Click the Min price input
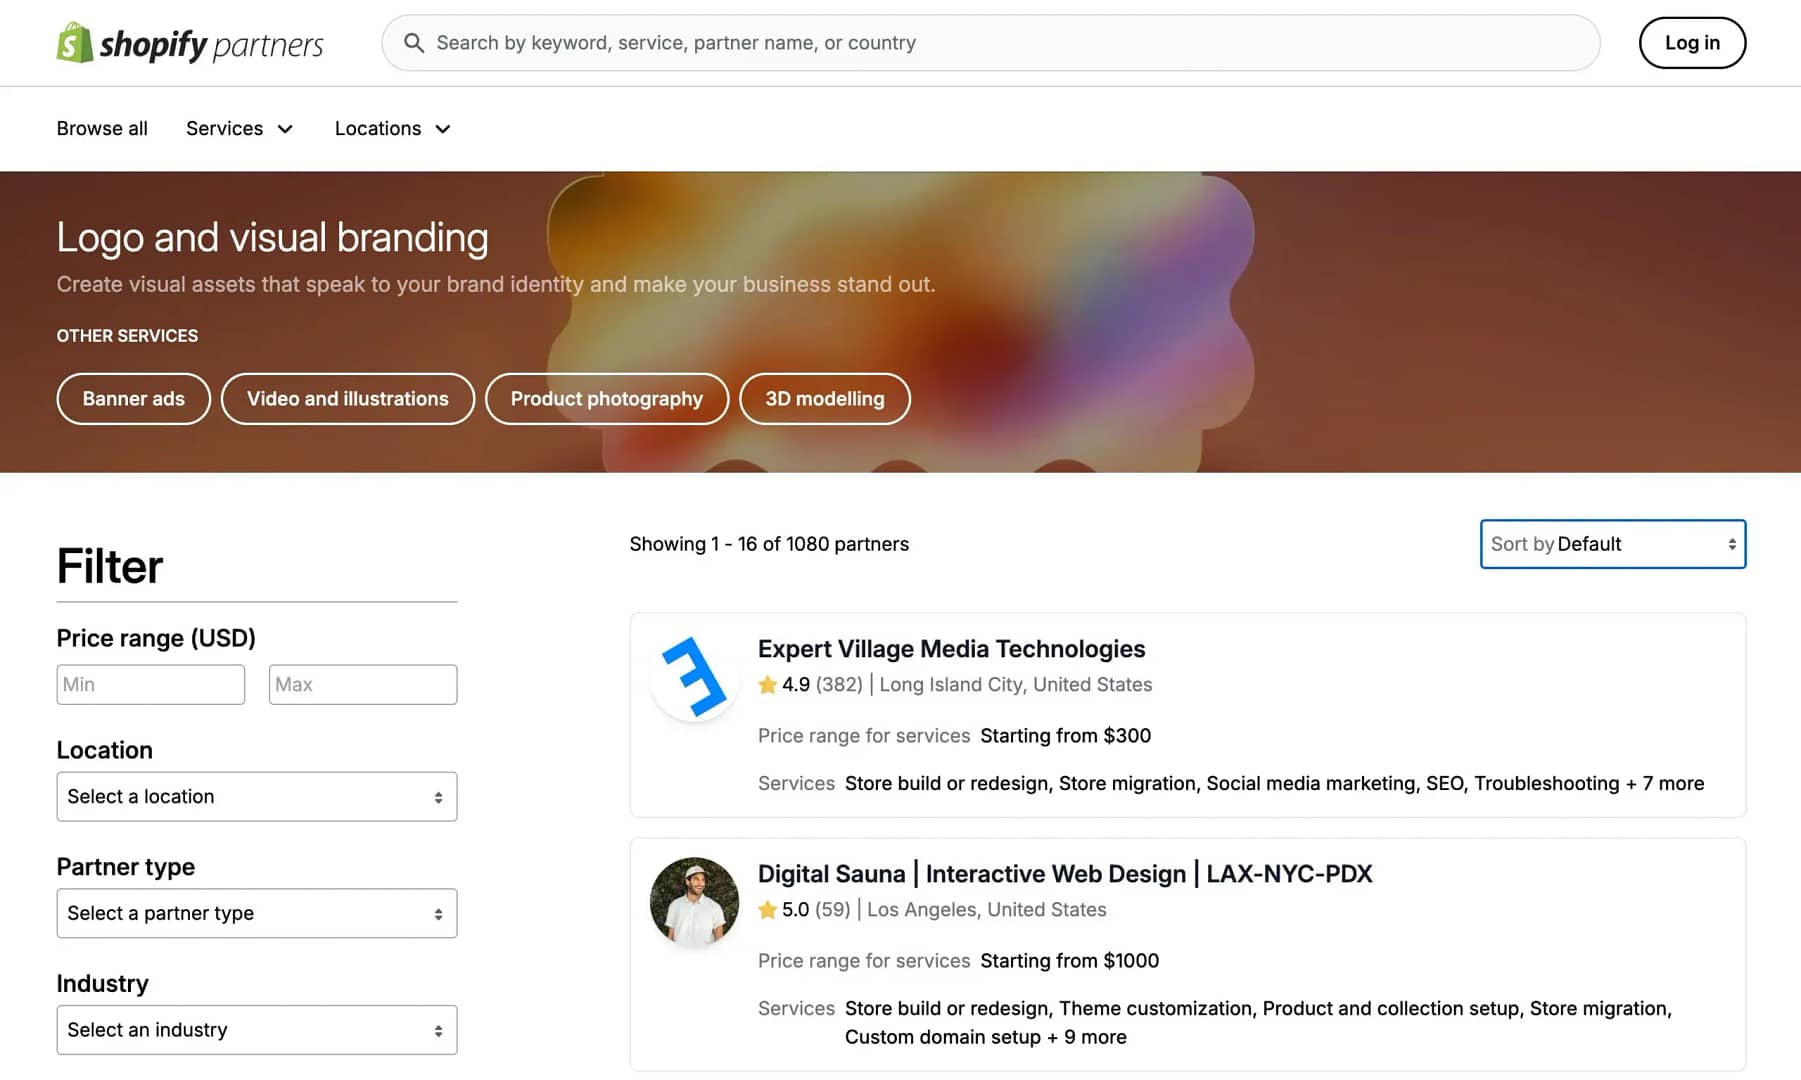The image size is (1801, 1080). click(151, 685)
